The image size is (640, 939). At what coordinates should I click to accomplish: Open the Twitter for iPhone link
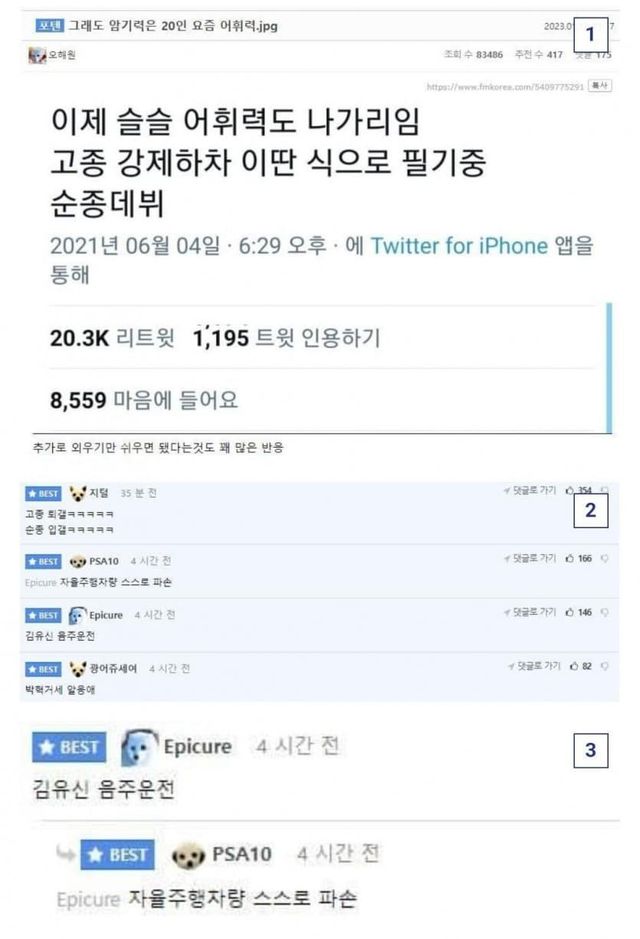pos(459,246)
